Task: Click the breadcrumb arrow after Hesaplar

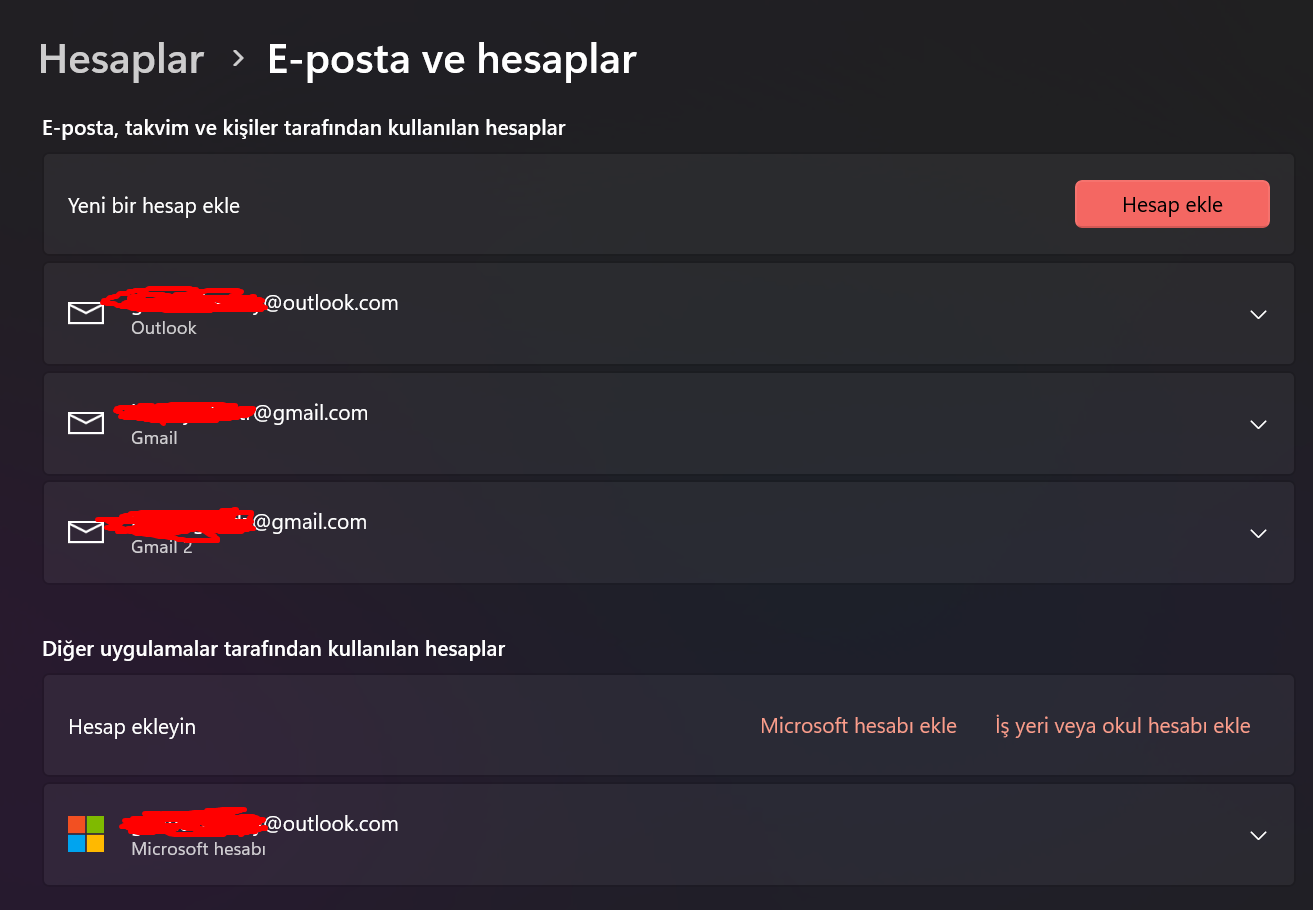Action: pos(238,59)
